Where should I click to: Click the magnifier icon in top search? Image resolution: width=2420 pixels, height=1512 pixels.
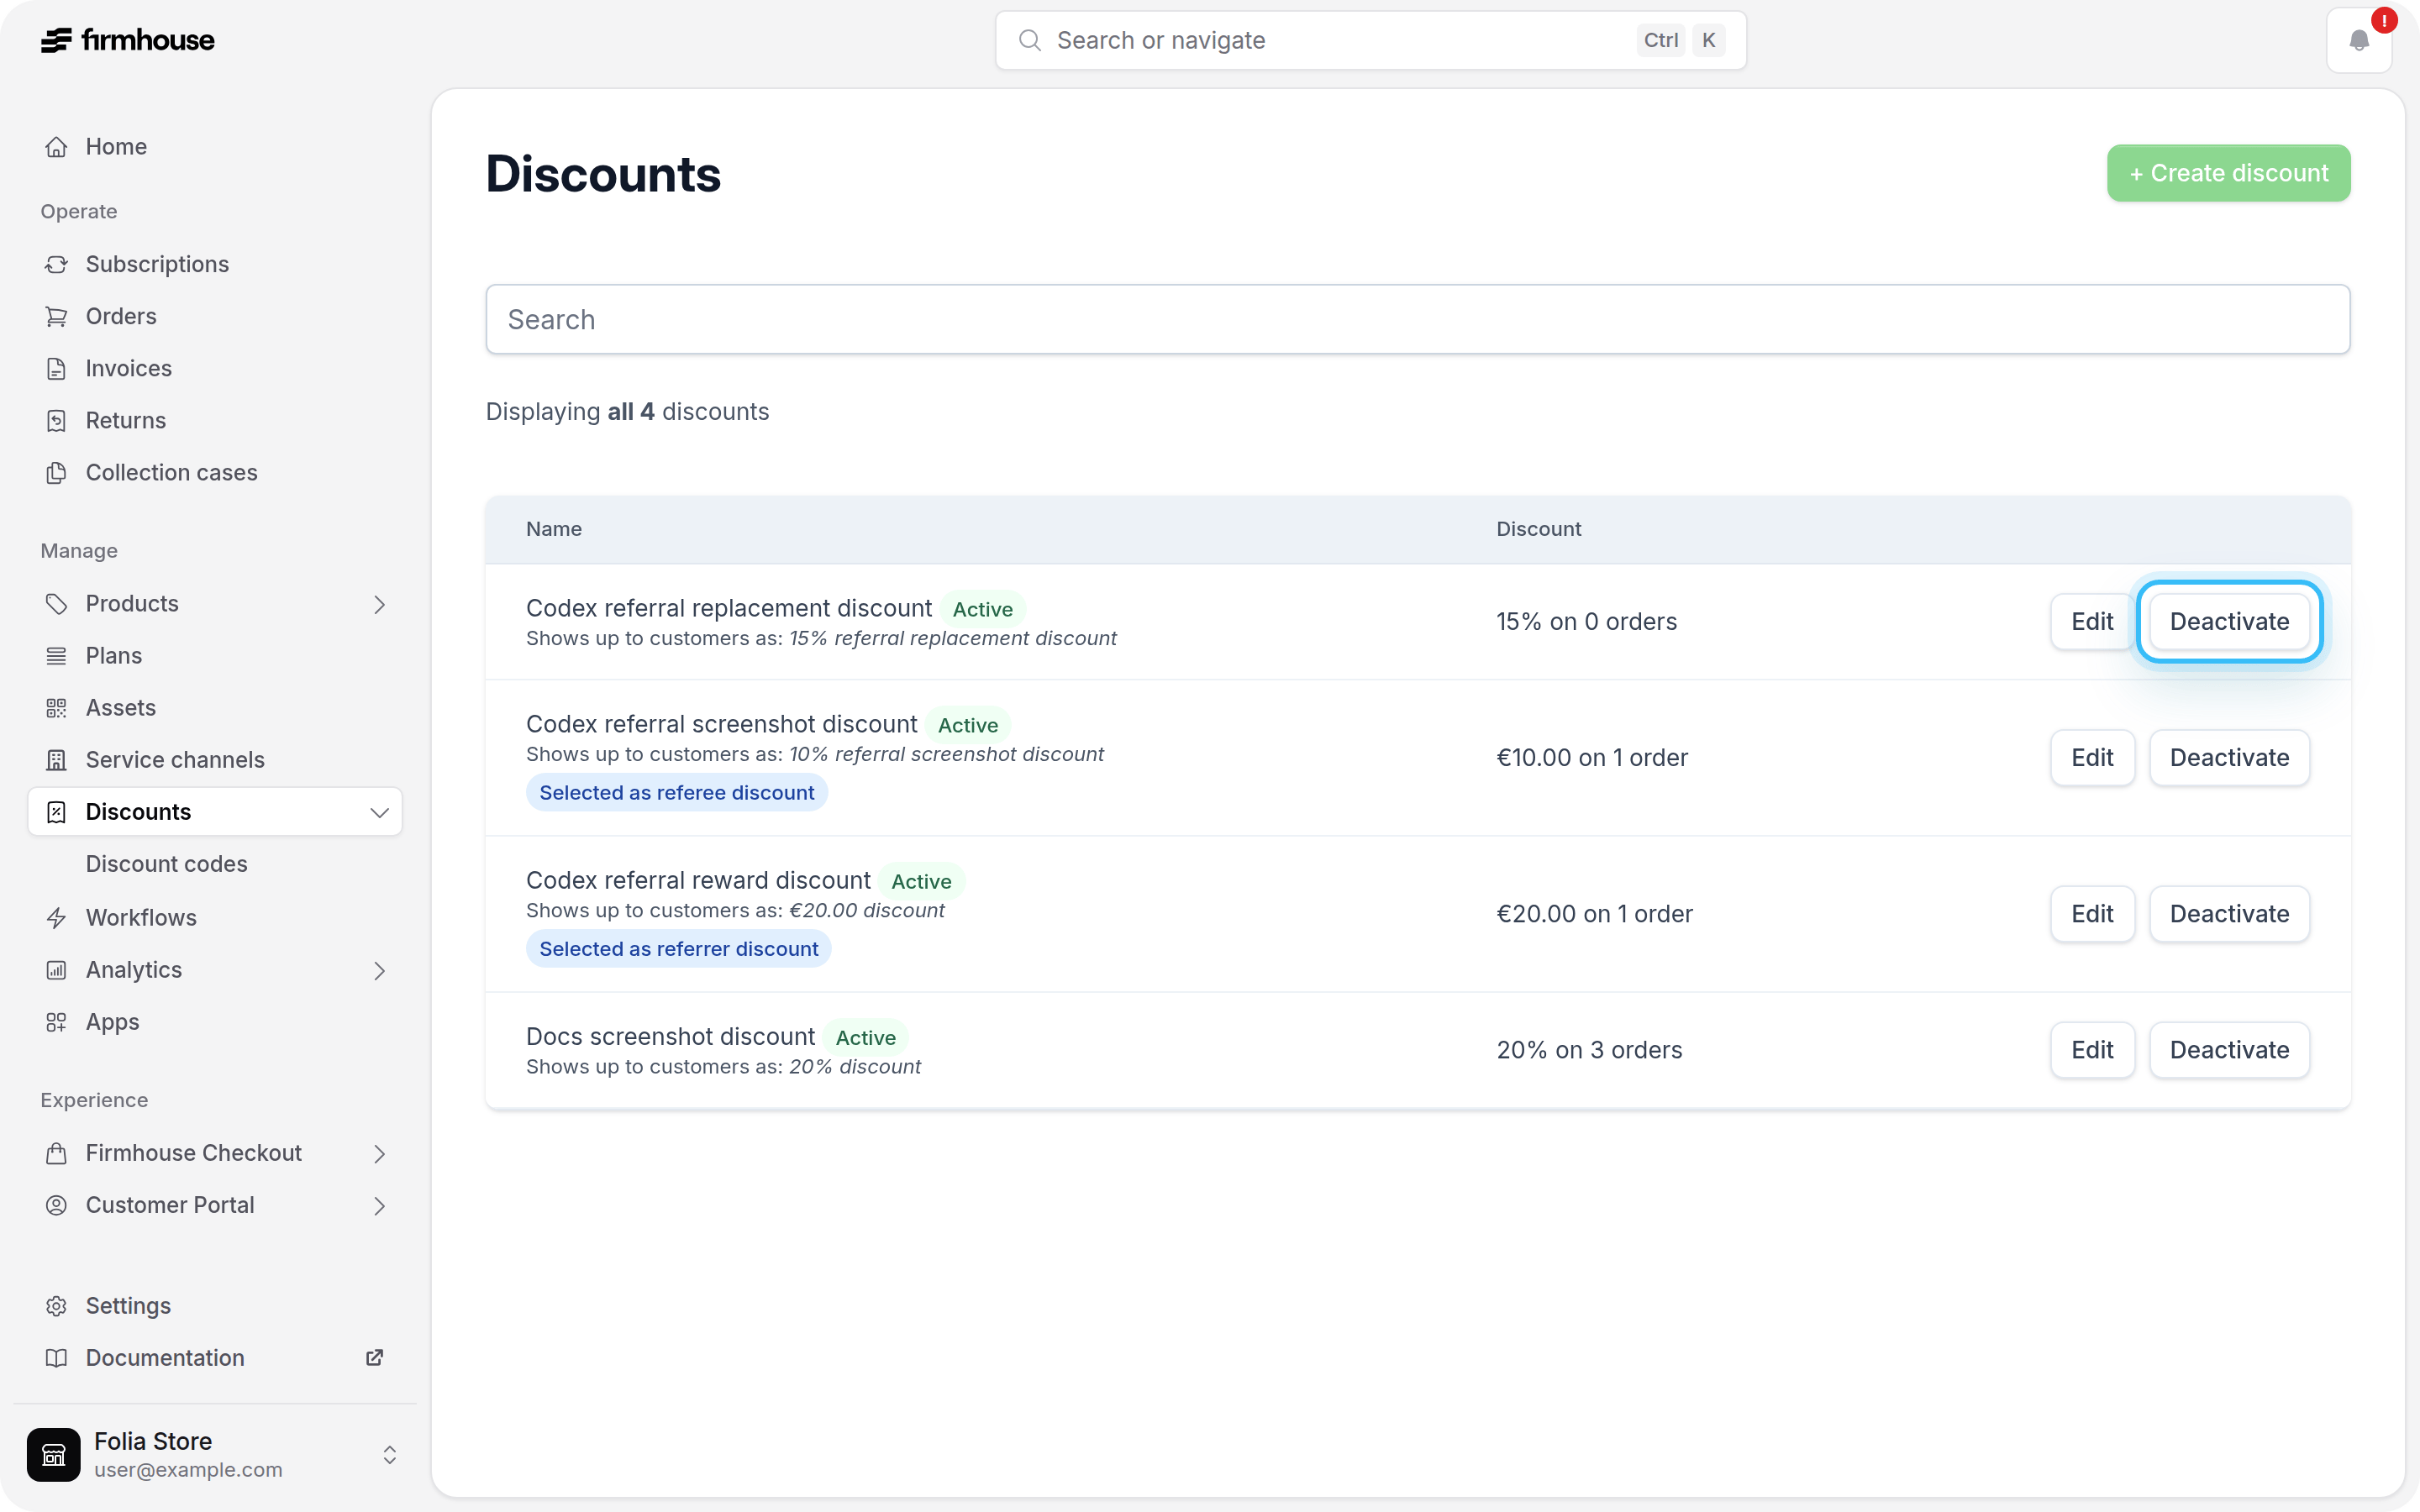pyautogui.click(x=1029, y=40)
